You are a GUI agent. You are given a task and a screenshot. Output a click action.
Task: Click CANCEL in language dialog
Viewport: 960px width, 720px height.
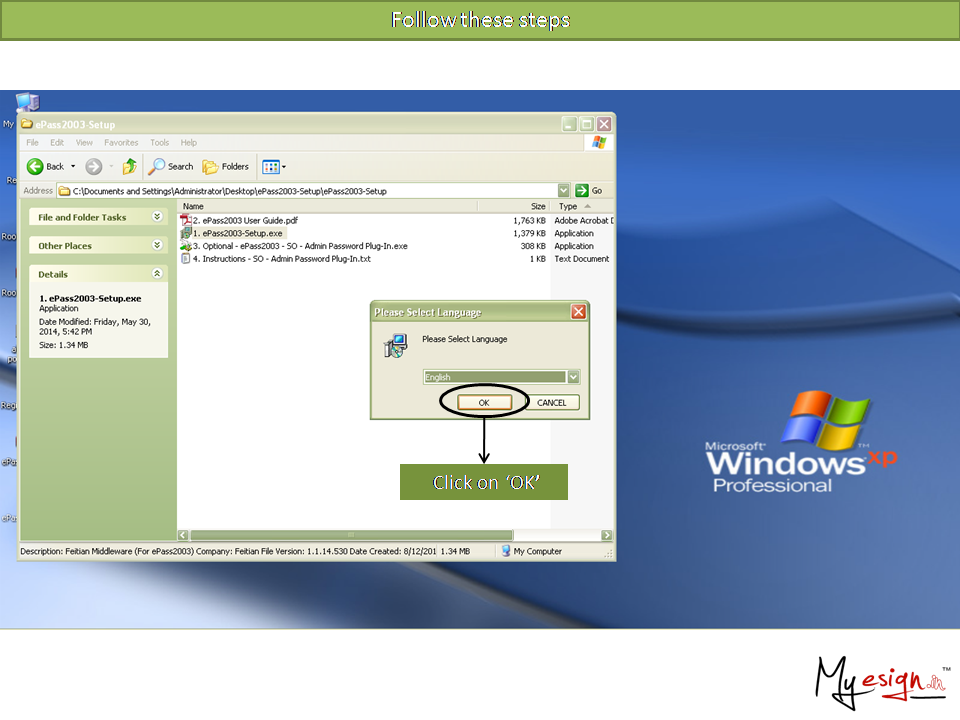[x=551, y=403]
